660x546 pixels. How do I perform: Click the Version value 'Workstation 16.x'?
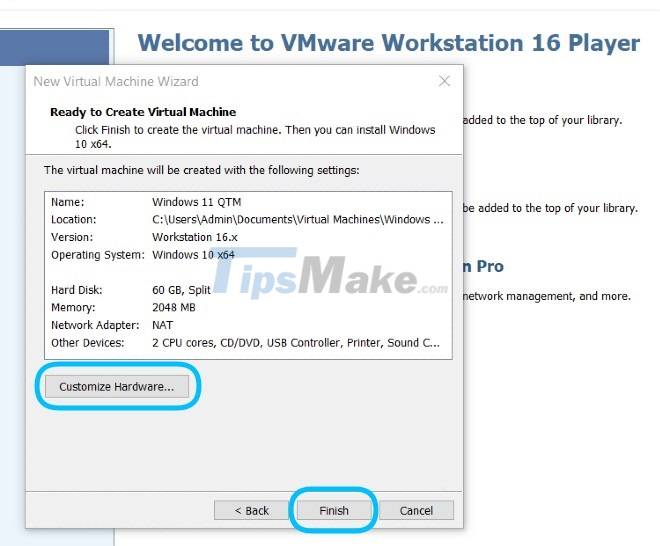(194, 237)
